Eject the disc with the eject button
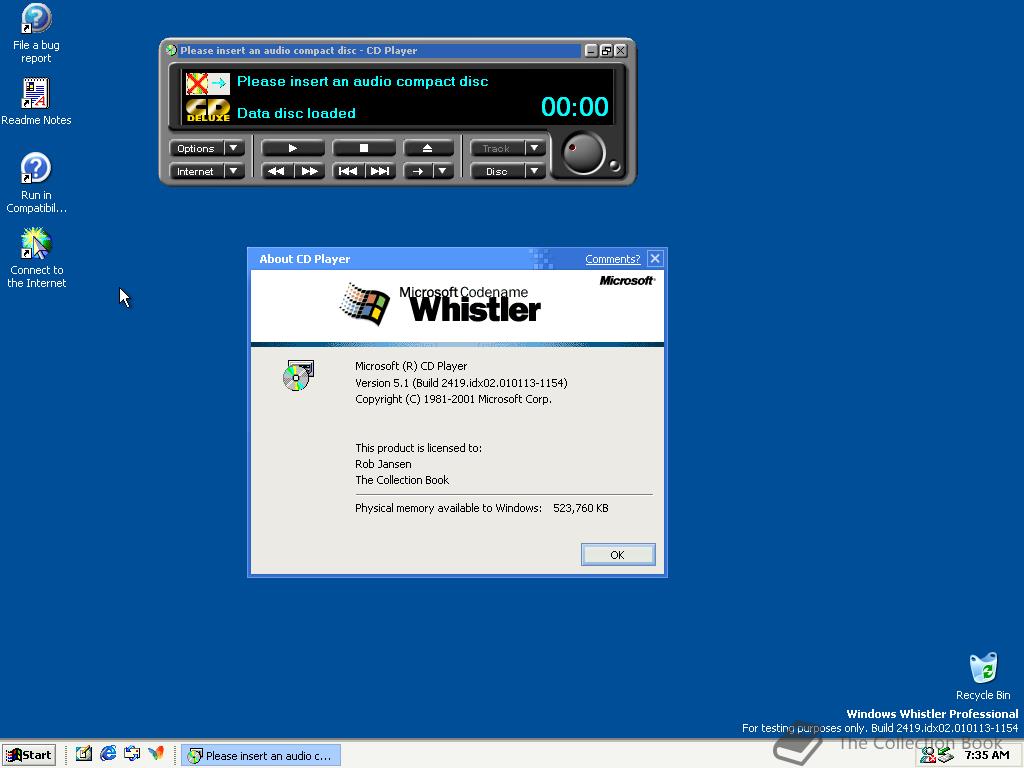Image resolution: width=1024 pixels, height=768 pixels. [428, 148]
